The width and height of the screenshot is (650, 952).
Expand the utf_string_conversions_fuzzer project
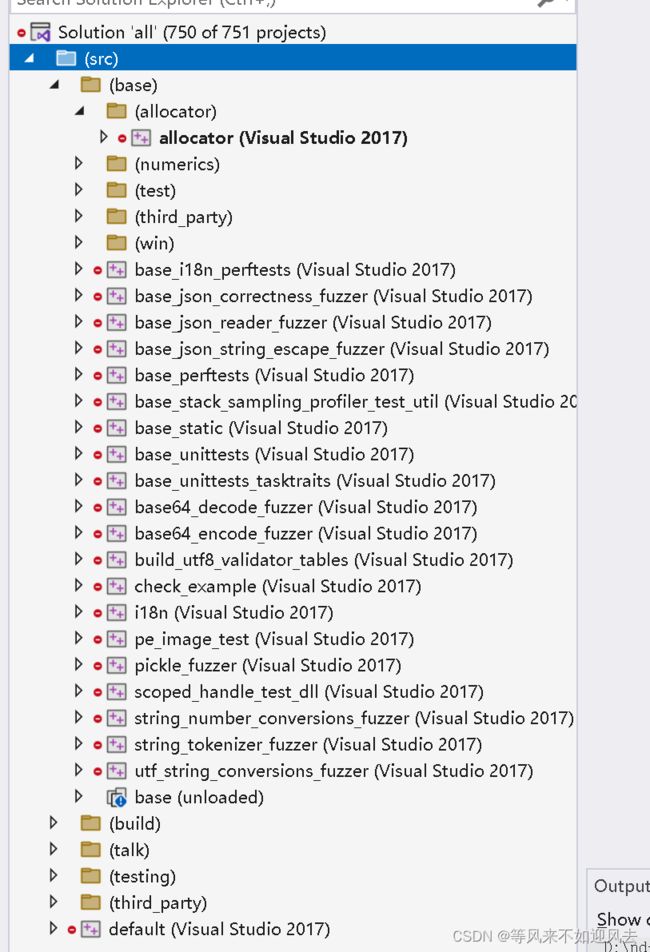[x=78, y=770]
